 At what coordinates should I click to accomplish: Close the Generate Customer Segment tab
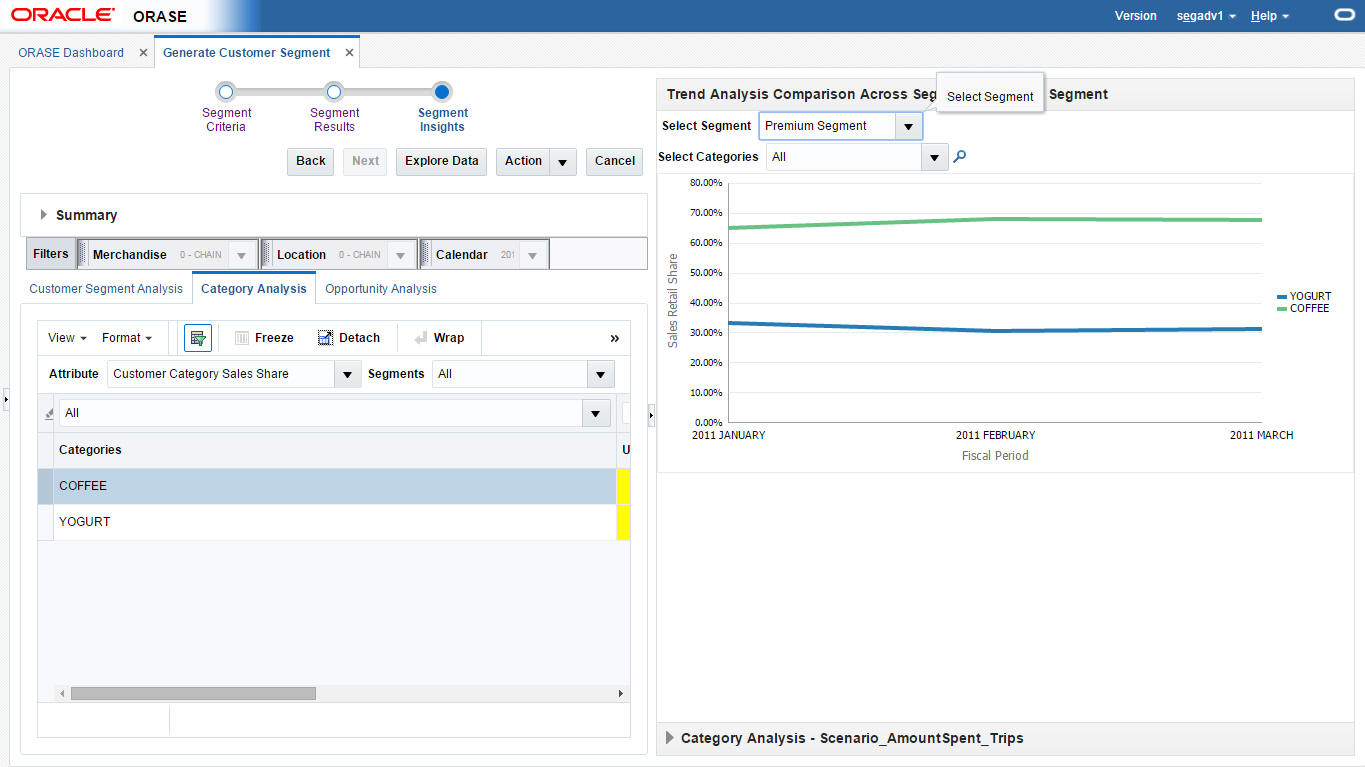[349, 53]
